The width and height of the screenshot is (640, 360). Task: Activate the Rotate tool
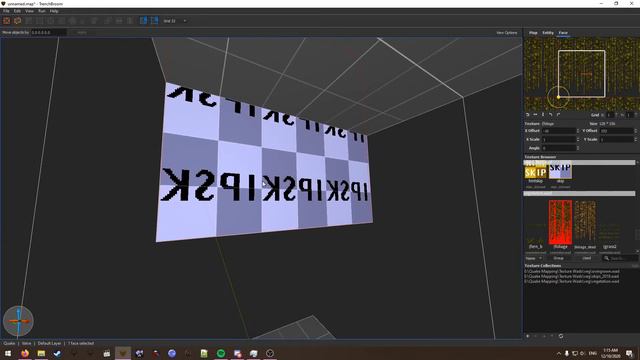[72, 21]
